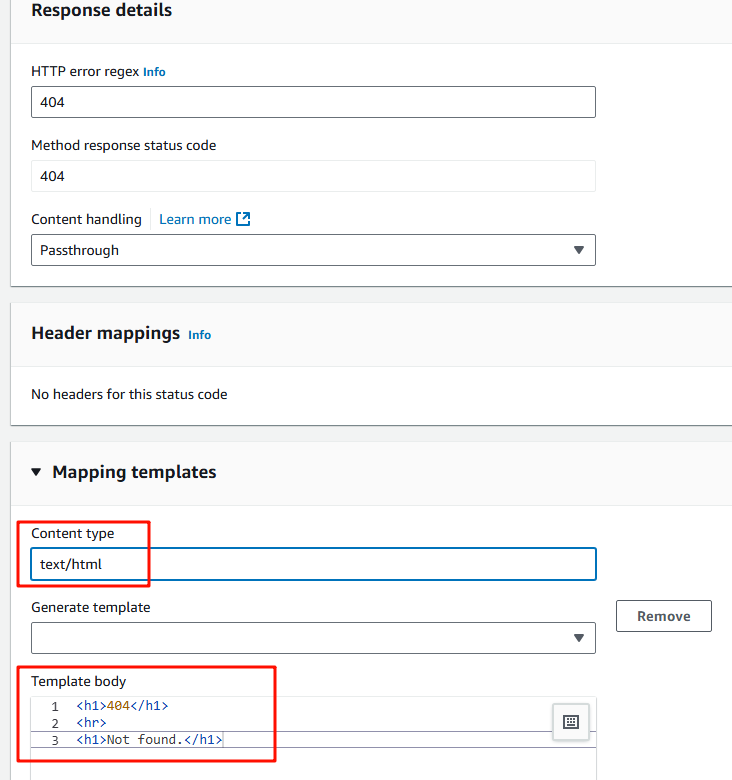Click the Not found. code line

[x=149, y=740]
